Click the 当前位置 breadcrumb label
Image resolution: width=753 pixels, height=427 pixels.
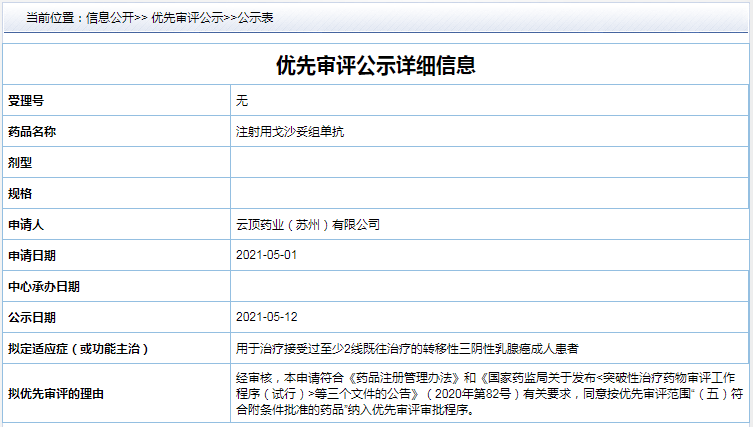point(49,18)
